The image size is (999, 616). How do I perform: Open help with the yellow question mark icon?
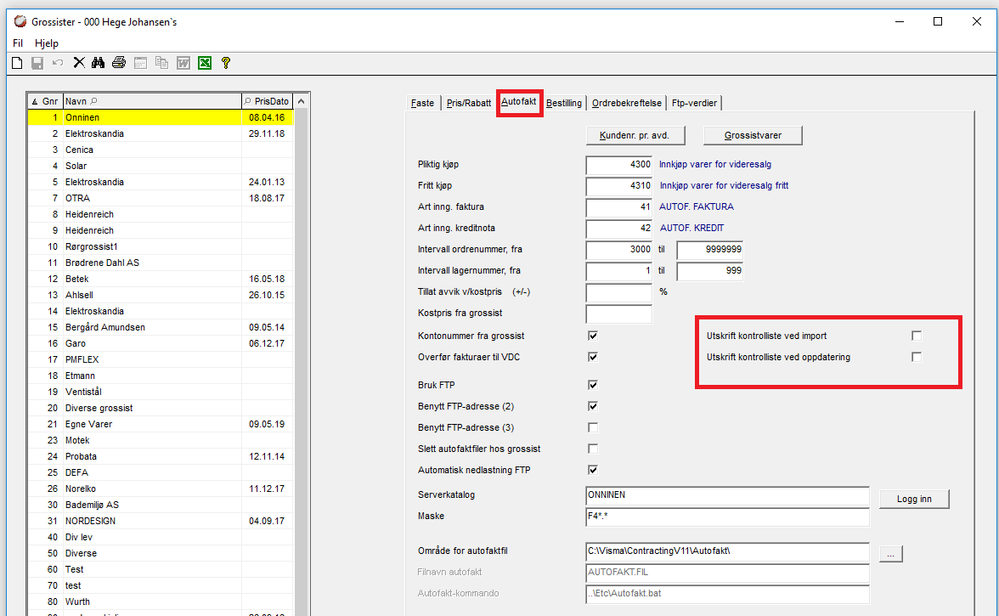(x=226, y=63)
